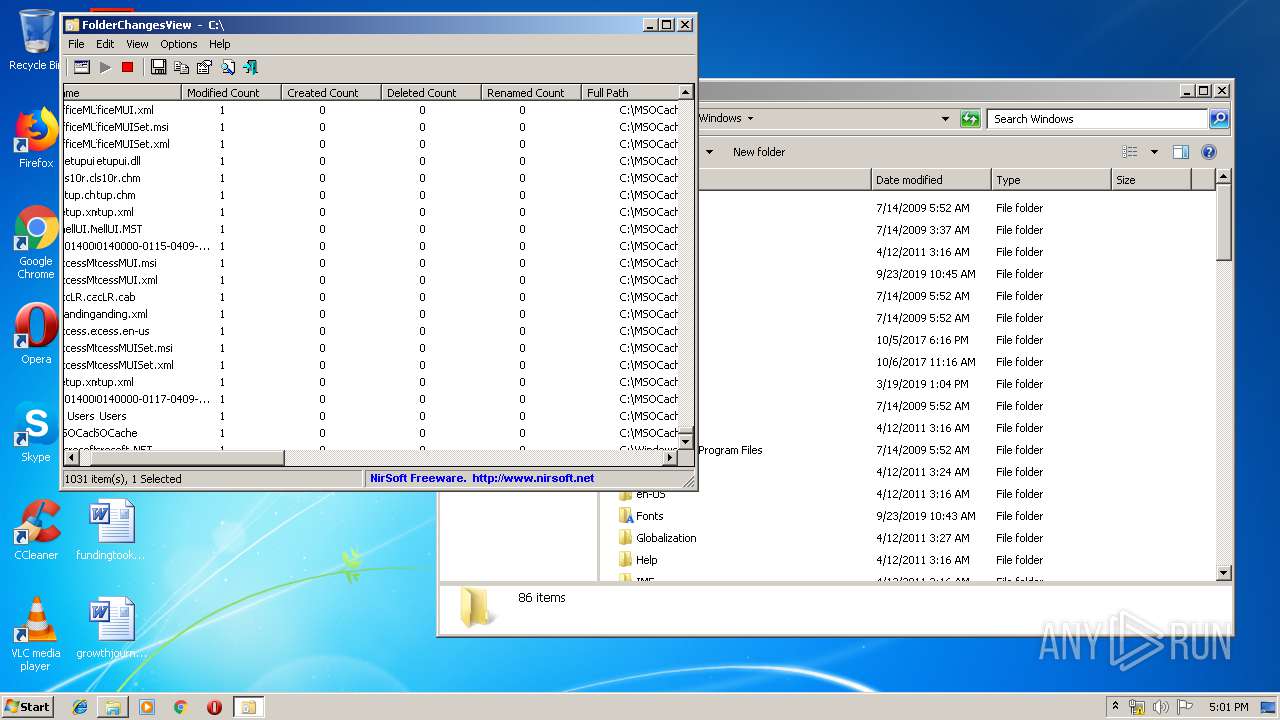Screen dimensions: 1280x720
Task: Start monitoring with the play icon
Action: tap(105, 67)
